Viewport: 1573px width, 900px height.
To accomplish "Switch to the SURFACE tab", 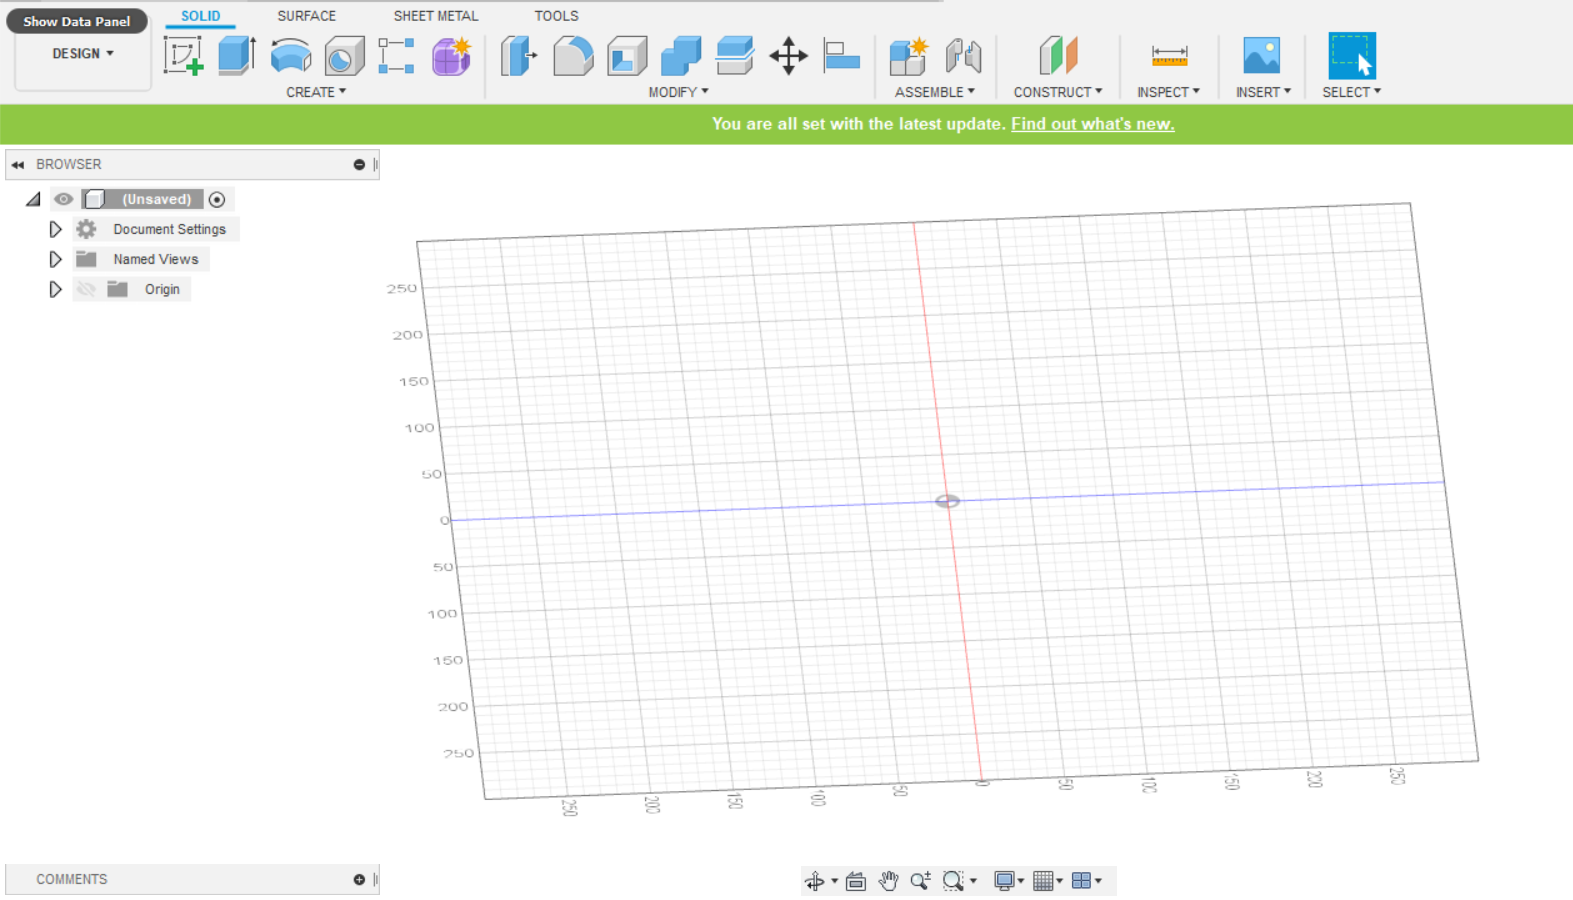I will click(307, 16).
